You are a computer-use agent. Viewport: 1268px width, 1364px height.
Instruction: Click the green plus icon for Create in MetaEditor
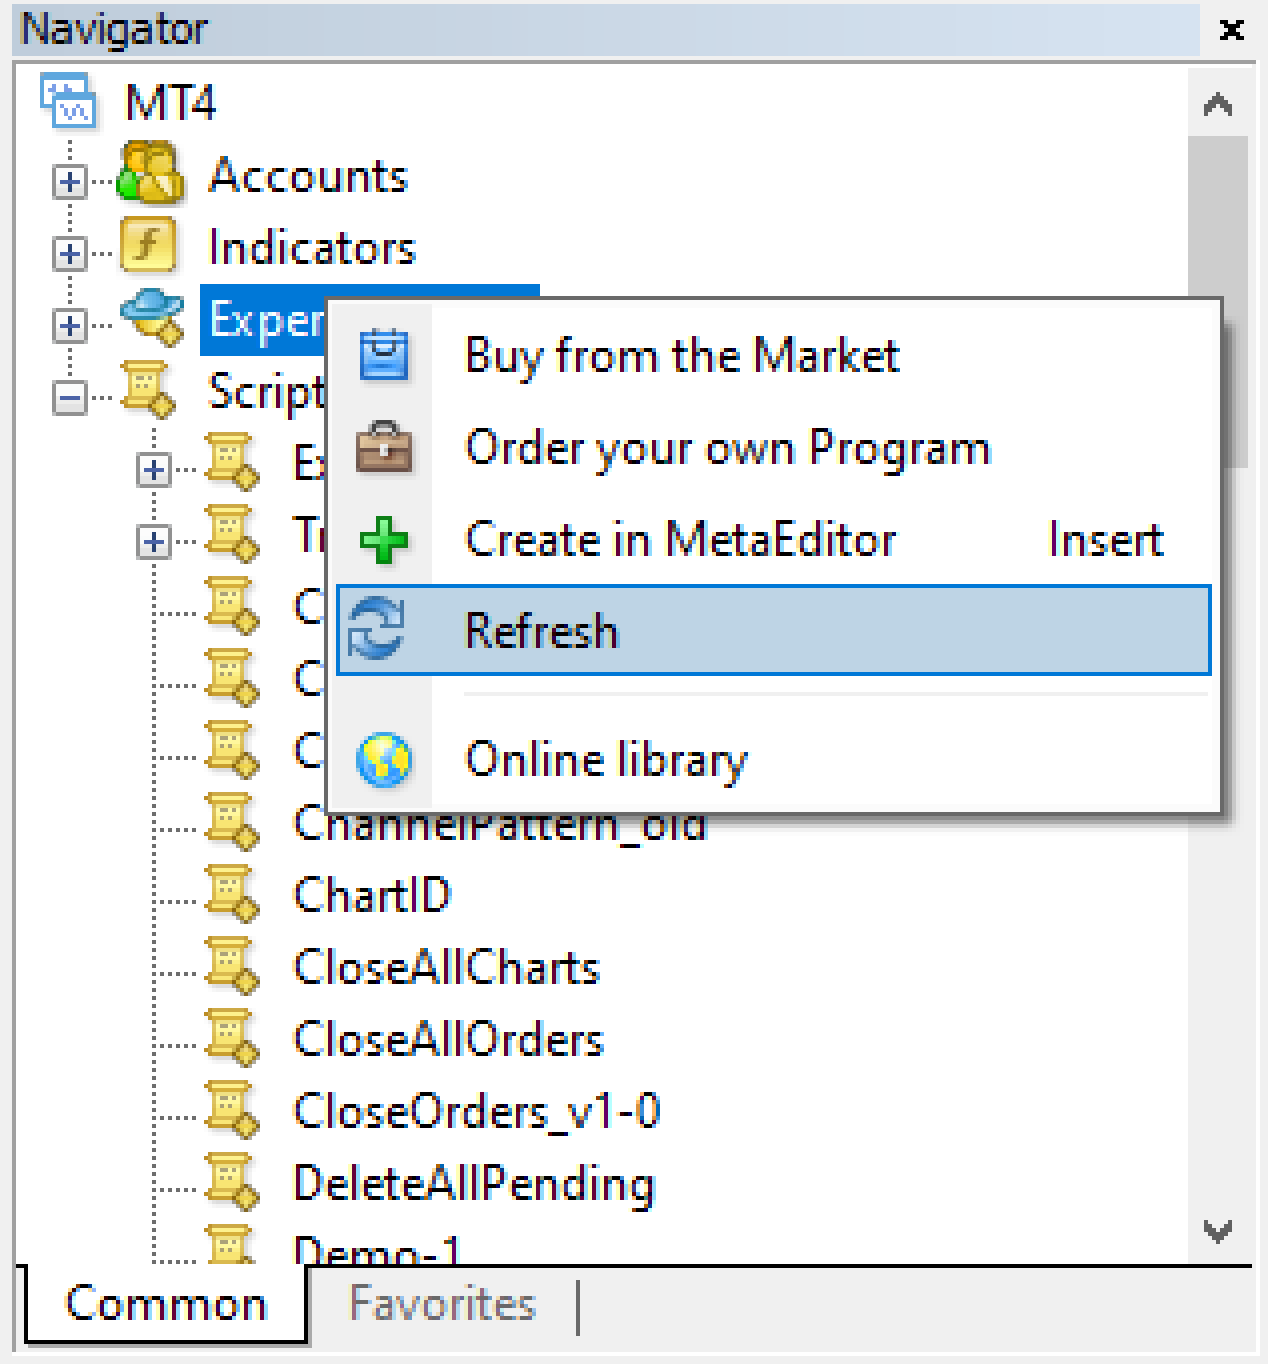[x=383, y=539]
